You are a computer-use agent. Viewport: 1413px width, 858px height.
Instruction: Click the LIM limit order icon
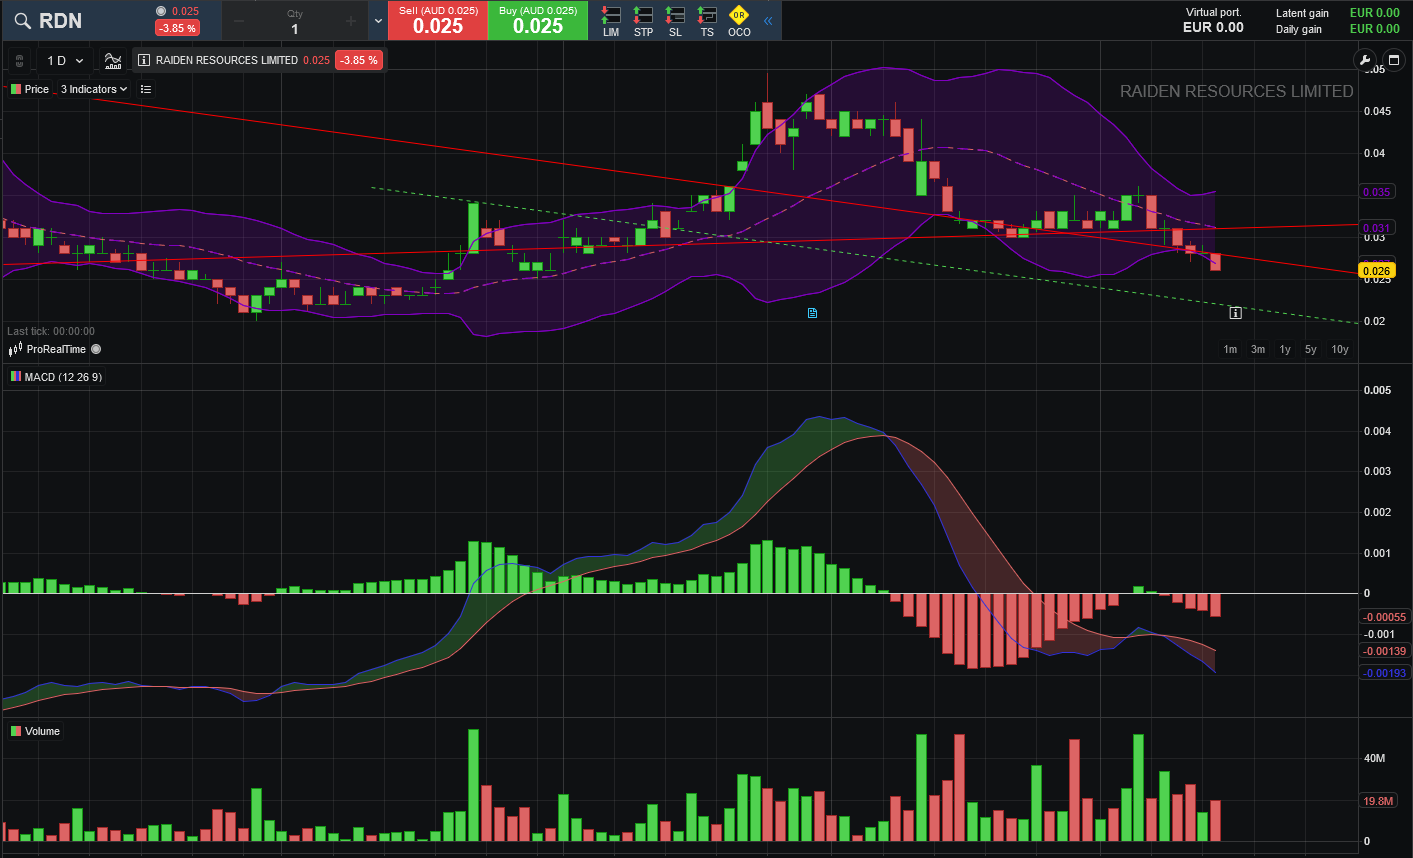tap(611, 15)
